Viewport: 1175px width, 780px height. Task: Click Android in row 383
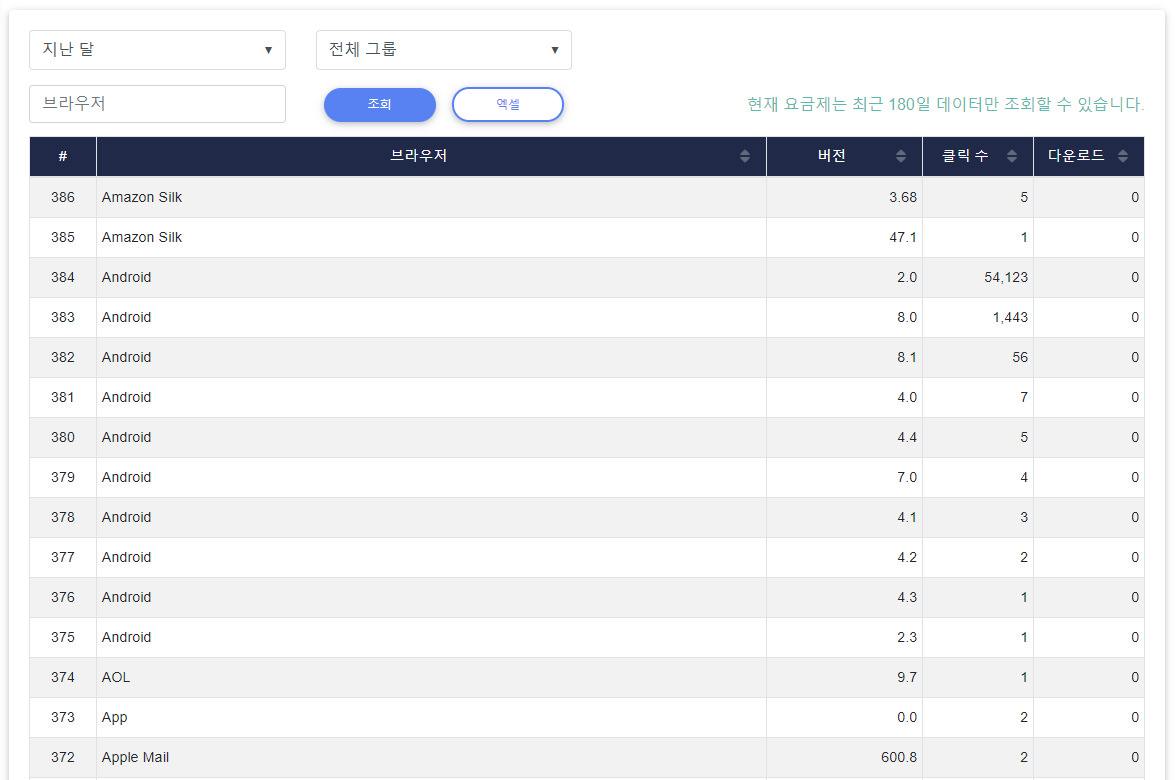126,317
